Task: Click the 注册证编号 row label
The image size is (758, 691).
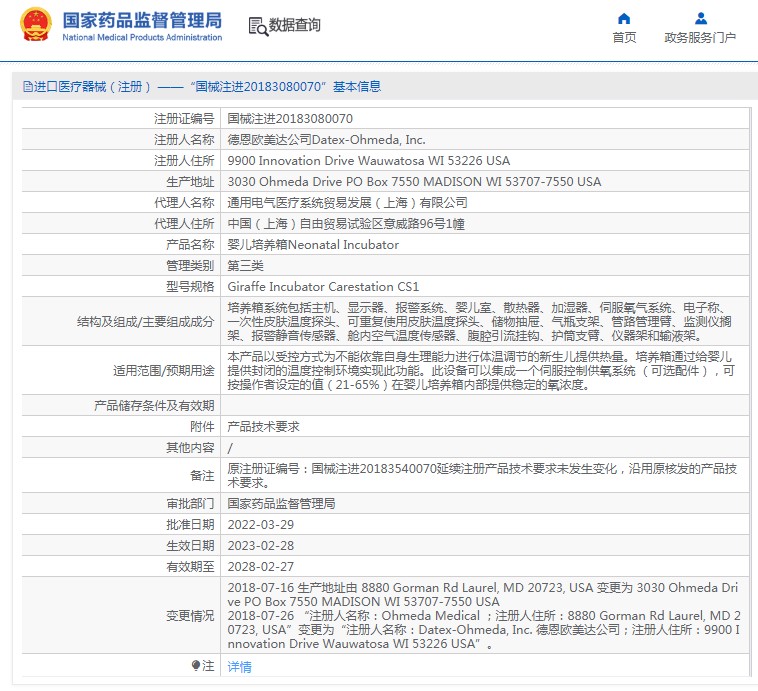Action: (x=184, y=118)
